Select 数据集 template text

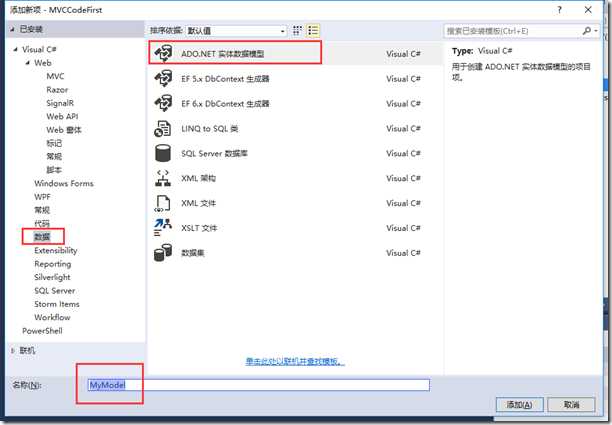coord(193,253)
